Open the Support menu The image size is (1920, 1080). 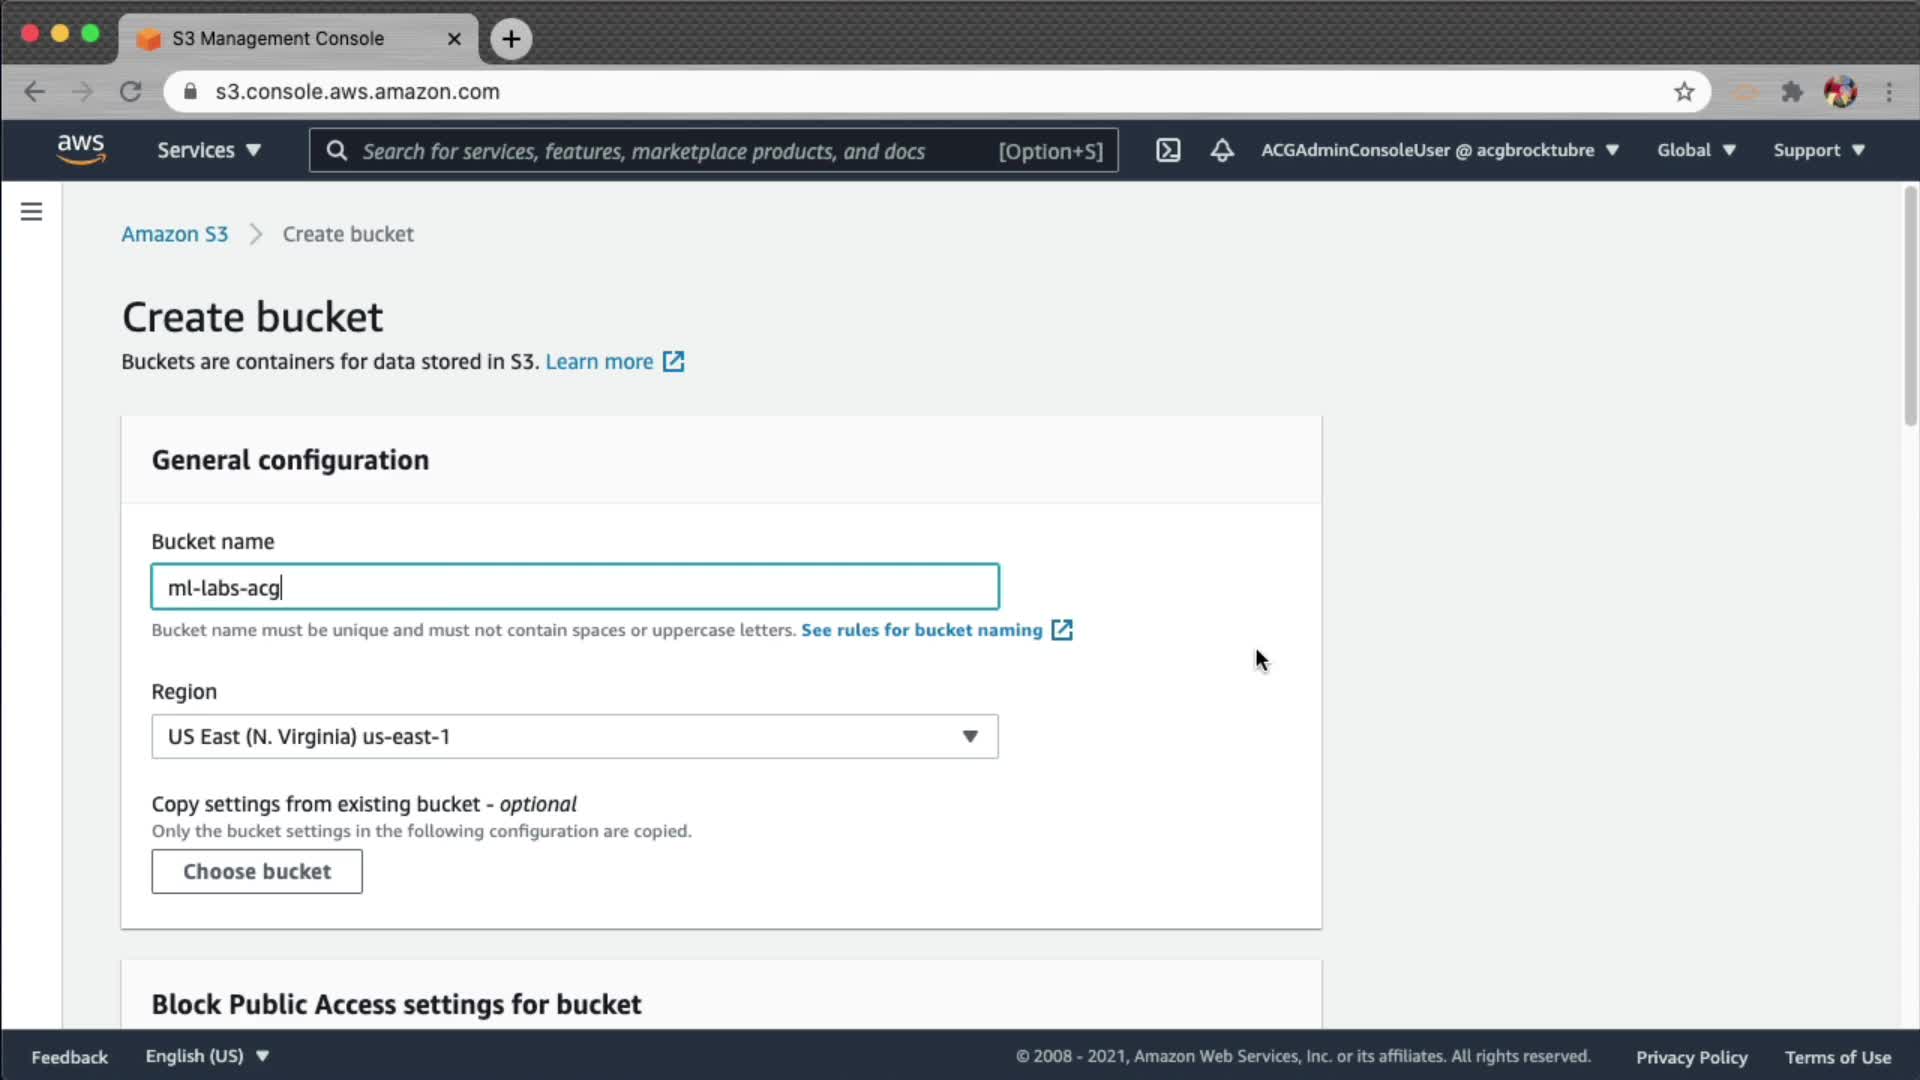(1818, 150)
